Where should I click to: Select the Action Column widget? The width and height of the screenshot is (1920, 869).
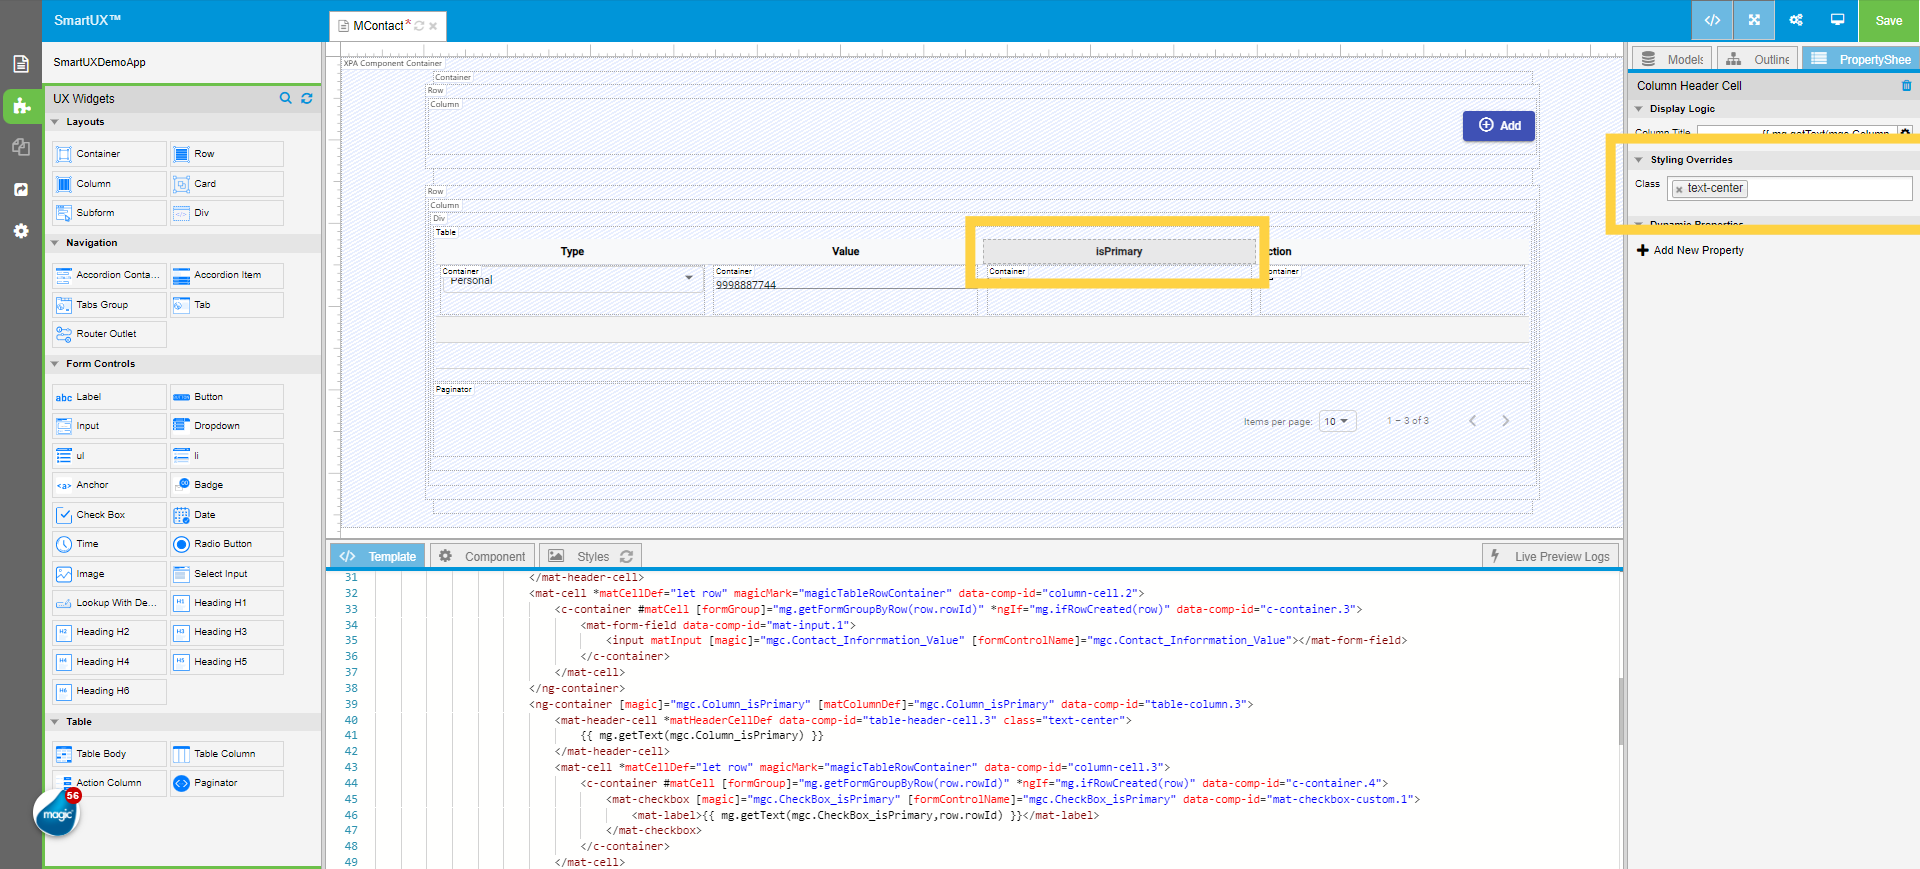coord(109,783)
